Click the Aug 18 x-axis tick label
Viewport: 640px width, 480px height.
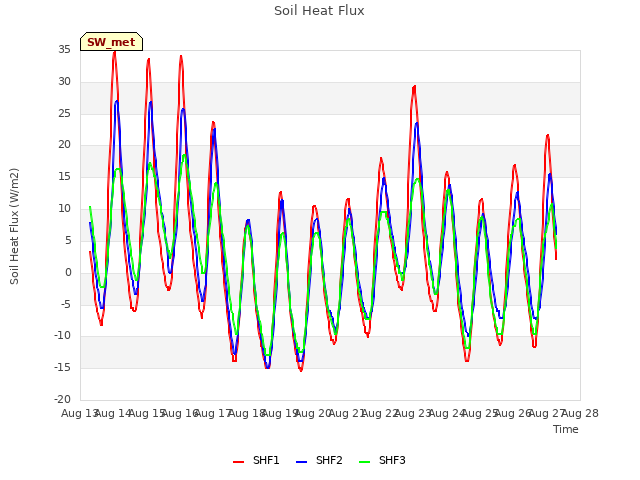[x=247, y=413]
